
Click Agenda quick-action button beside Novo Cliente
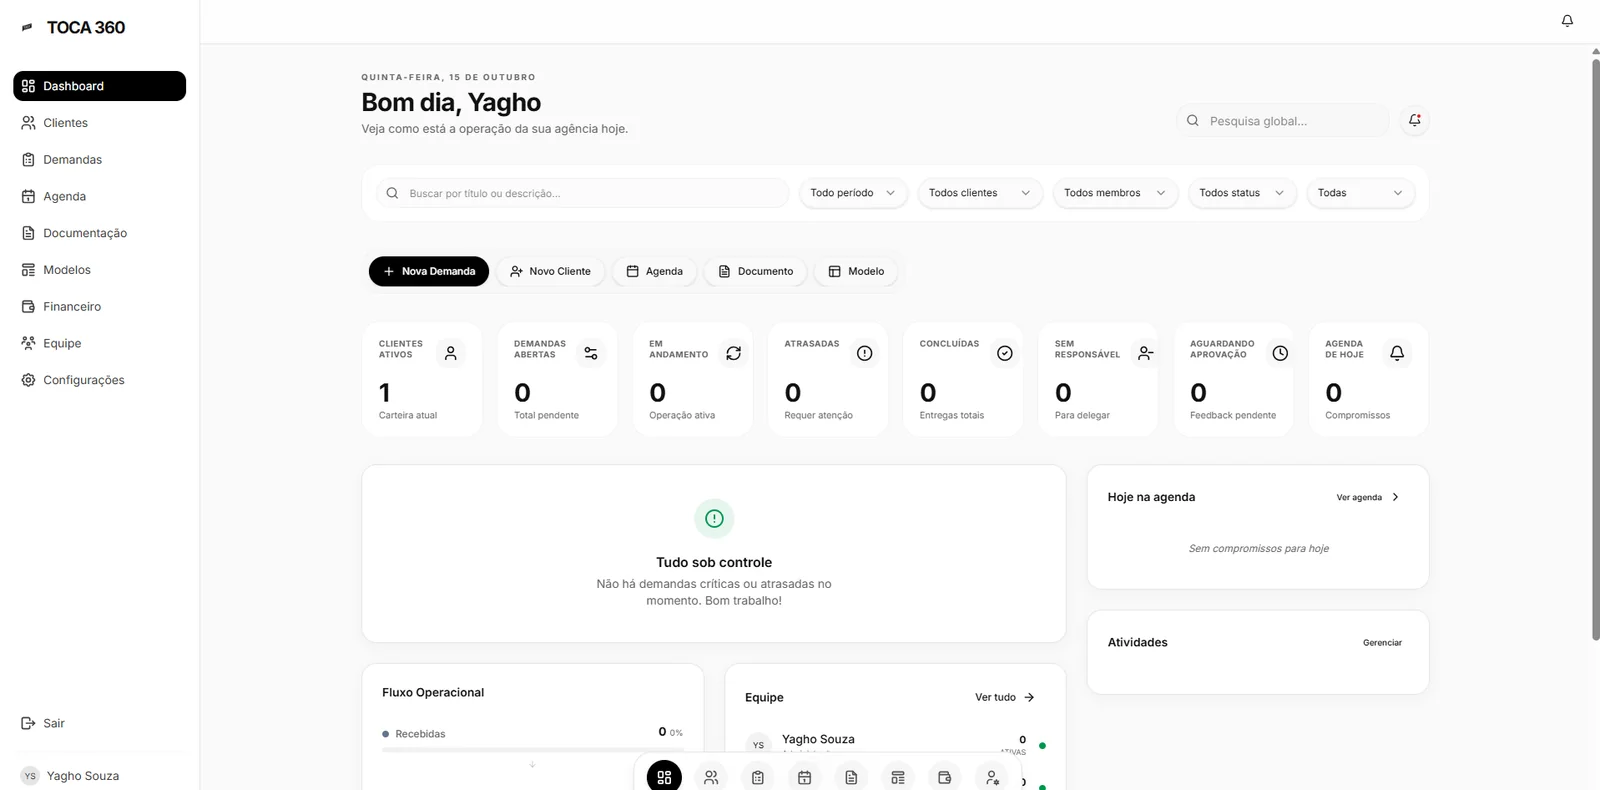click(x=654, y=271)
